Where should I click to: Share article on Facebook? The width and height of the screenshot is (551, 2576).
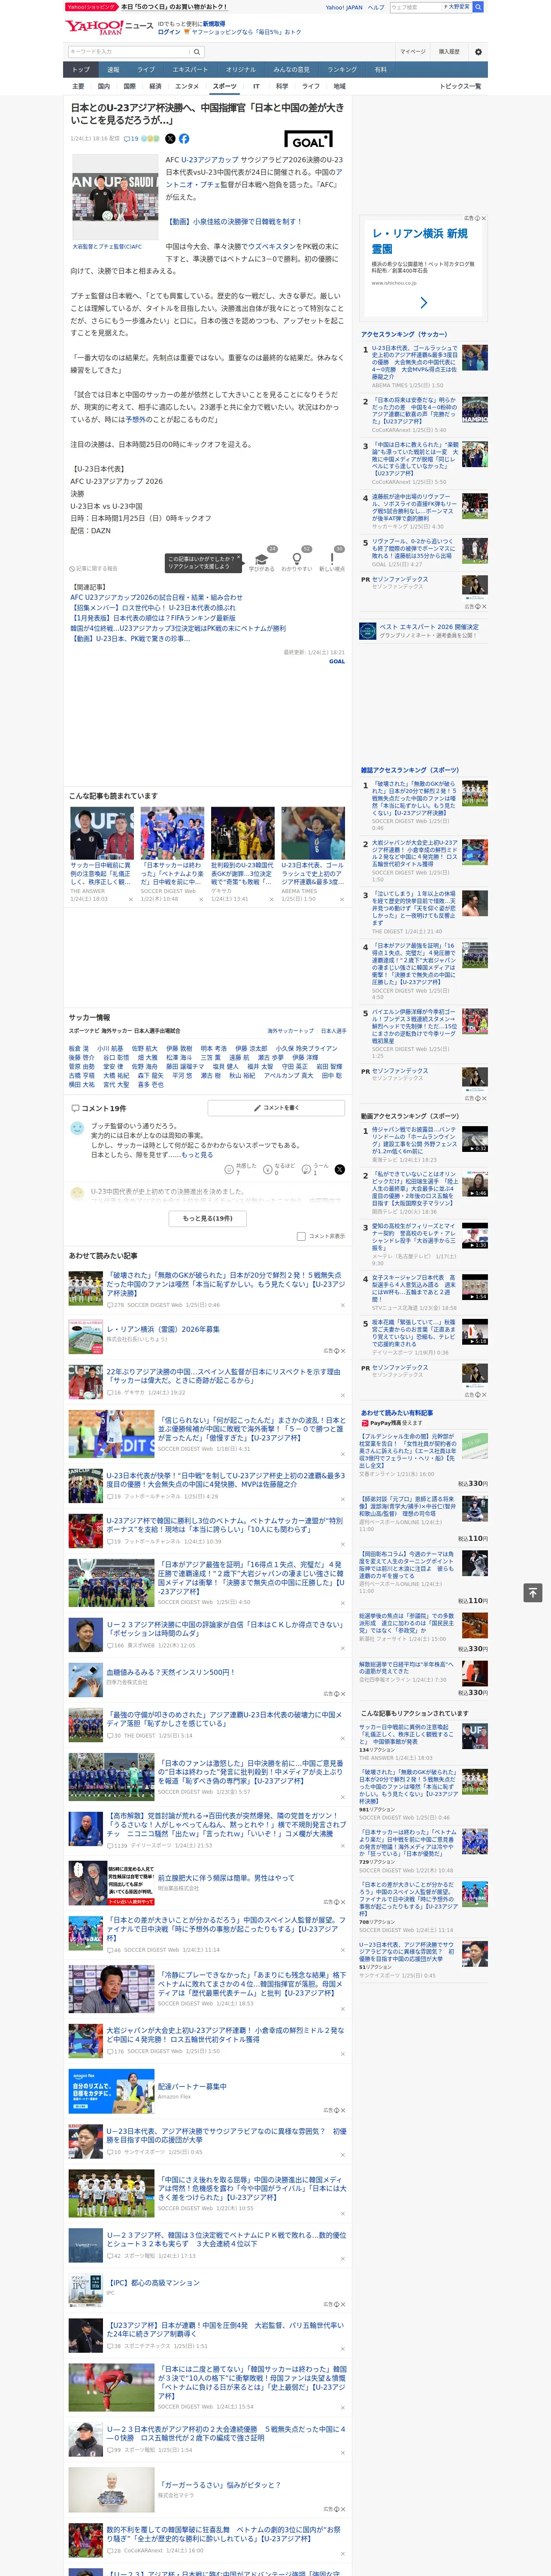pos(184,139)
